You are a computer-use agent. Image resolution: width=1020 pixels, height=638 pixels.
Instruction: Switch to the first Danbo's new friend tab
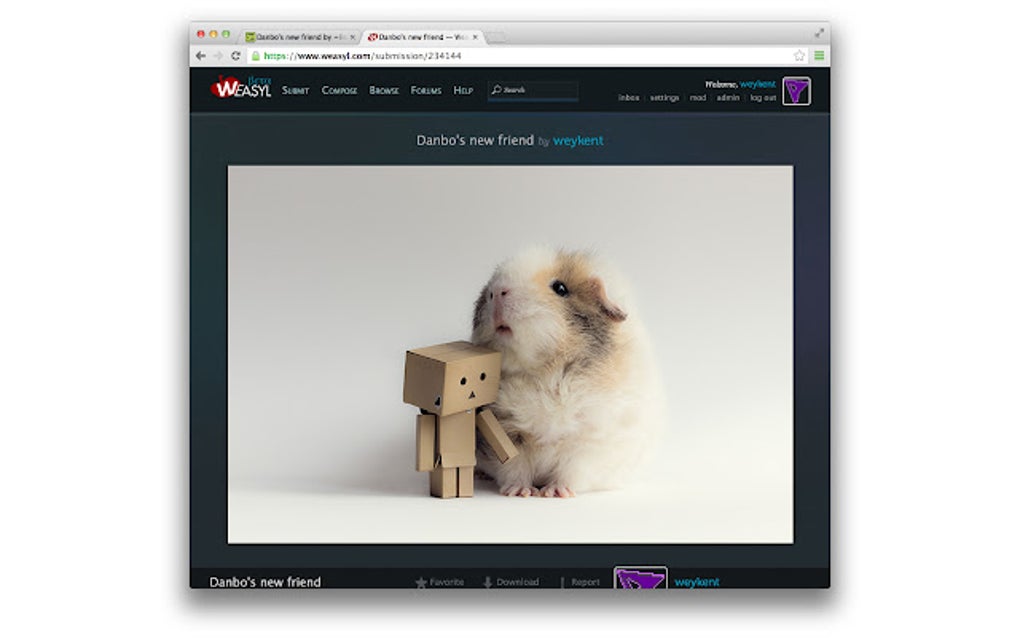point(301,37)
